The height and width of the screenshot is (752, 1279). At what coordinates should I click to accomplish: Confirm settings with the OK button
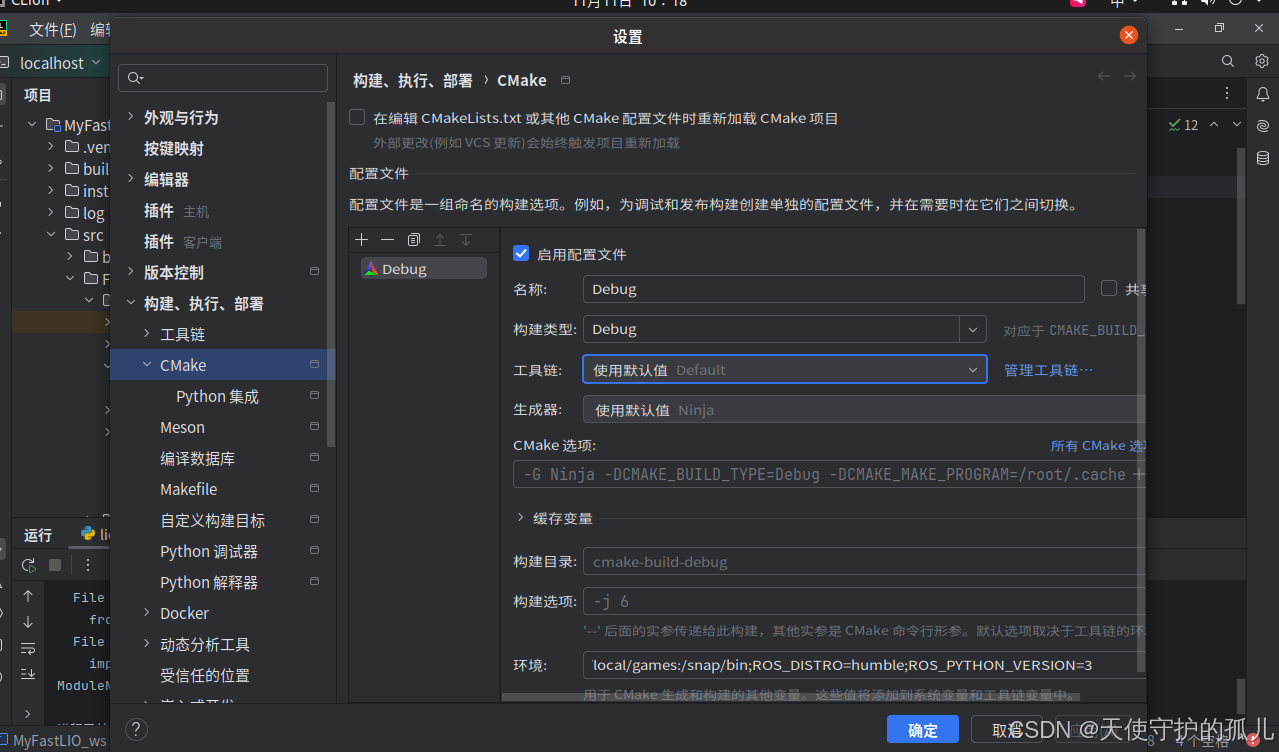pos(923,730)
